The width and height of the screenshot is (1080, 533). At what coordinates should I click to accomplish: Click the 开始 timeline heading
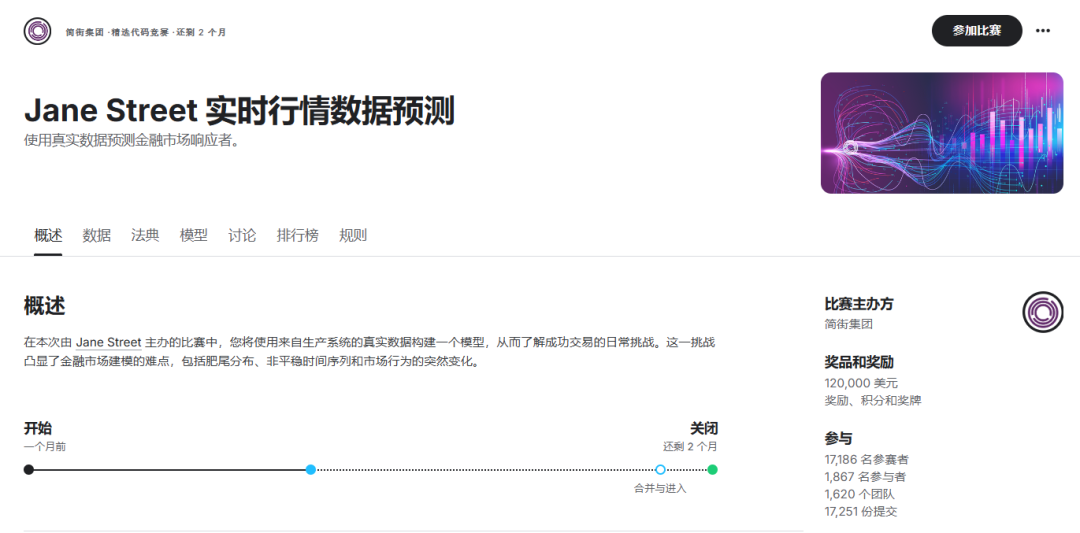coord(38,428)
